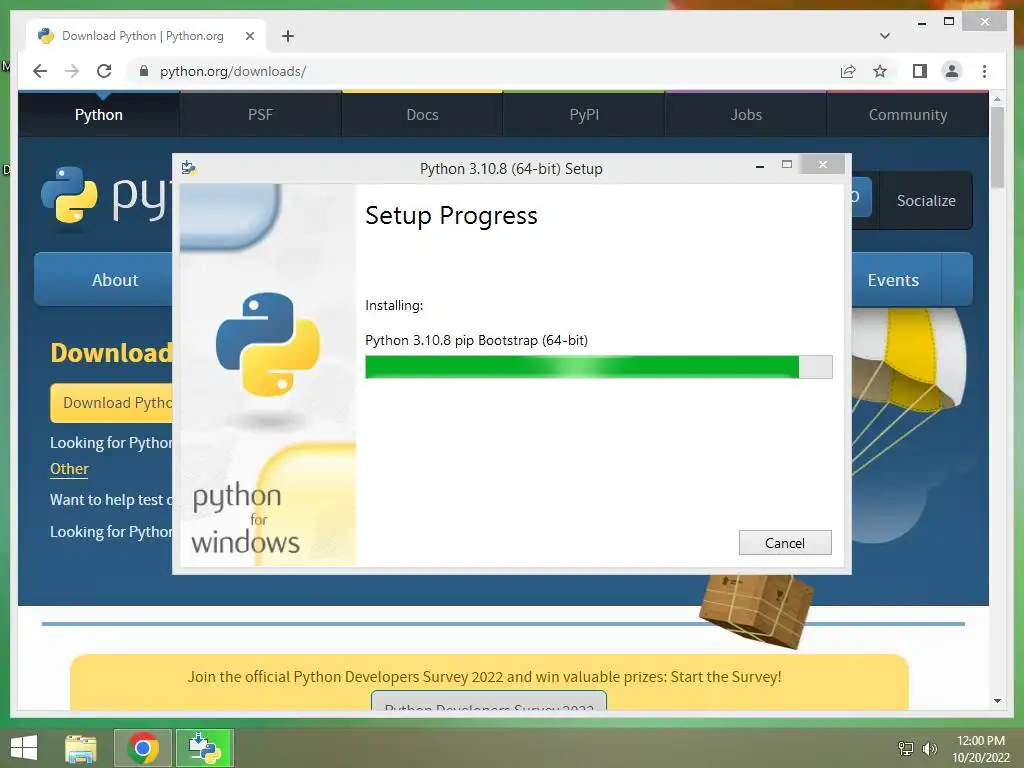
Task: Click the volume speaker tray icon
Action: 930,748
